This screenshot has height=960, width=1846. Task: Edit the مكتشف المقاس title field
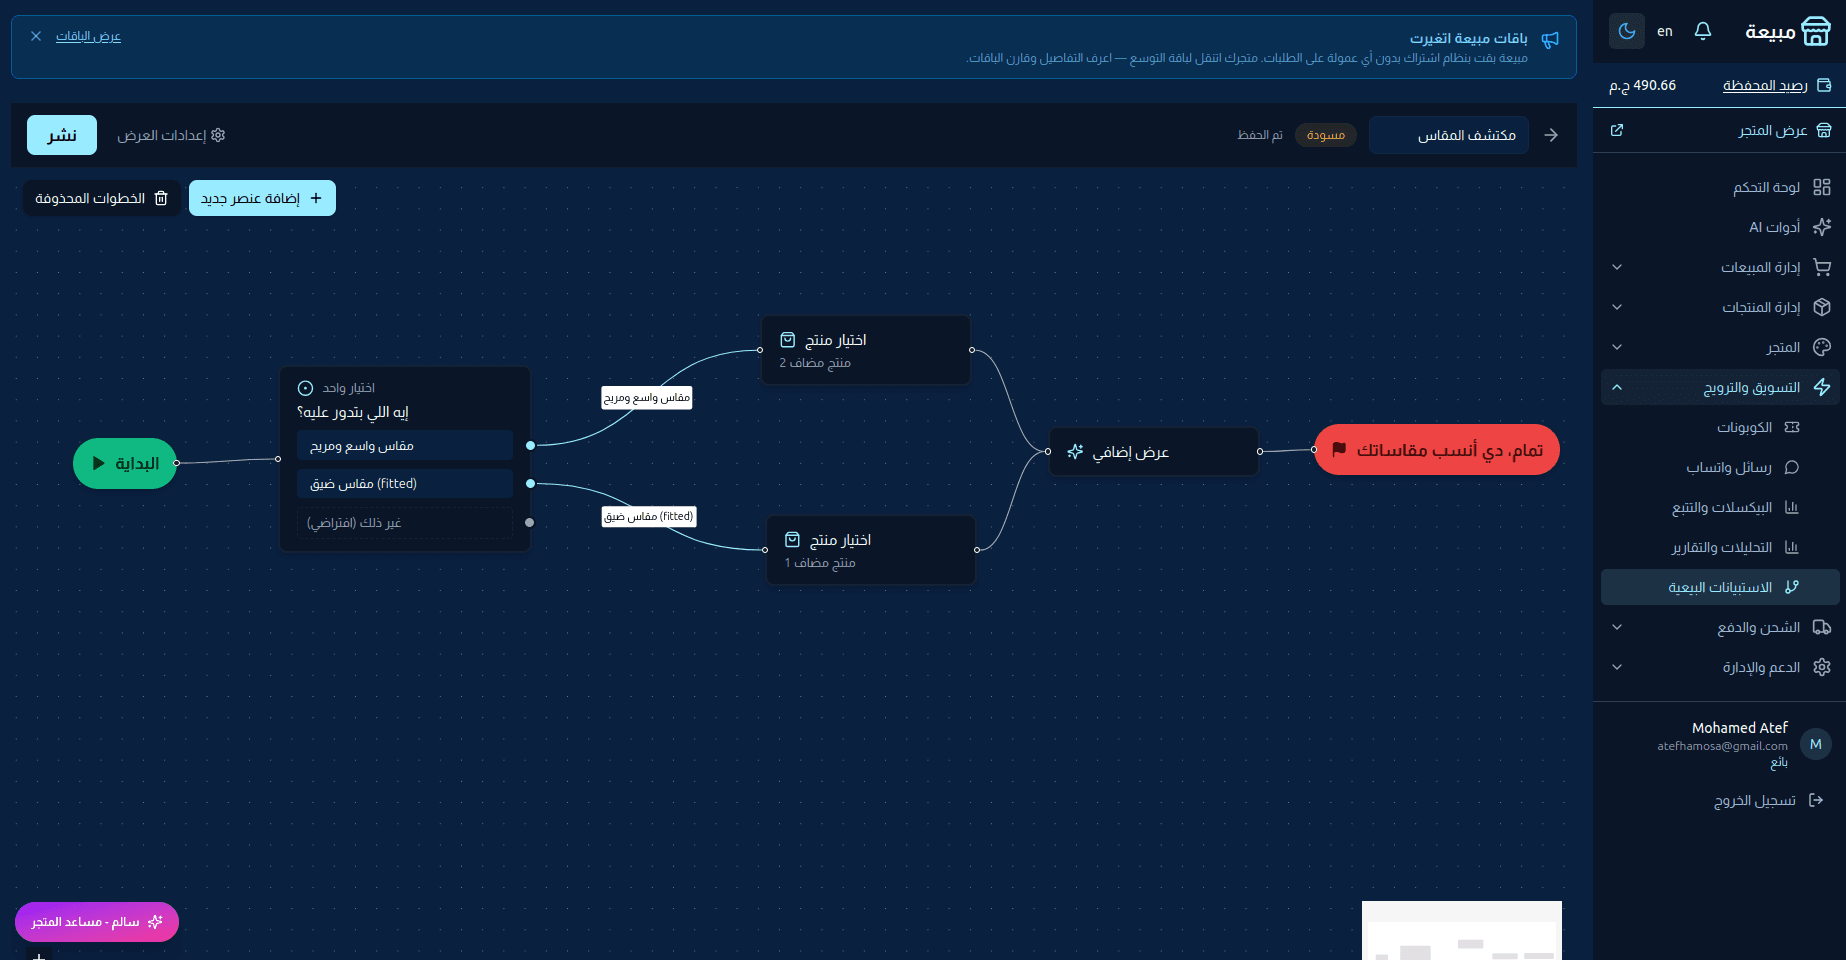pos(1449,135)
